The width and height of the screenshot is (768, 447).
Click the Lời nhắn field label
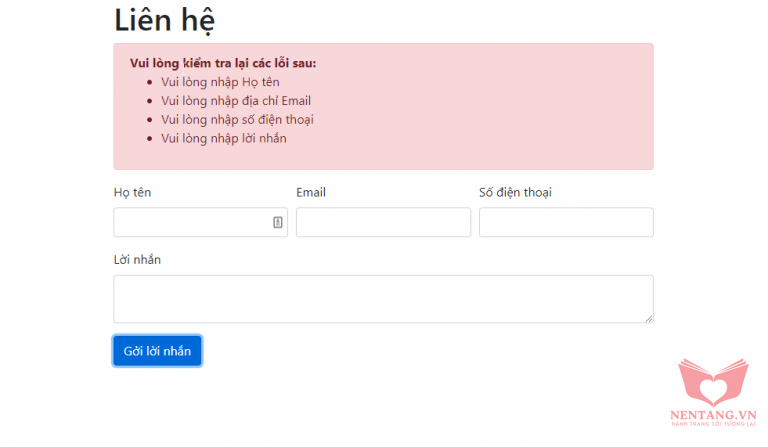pos(137,260)
